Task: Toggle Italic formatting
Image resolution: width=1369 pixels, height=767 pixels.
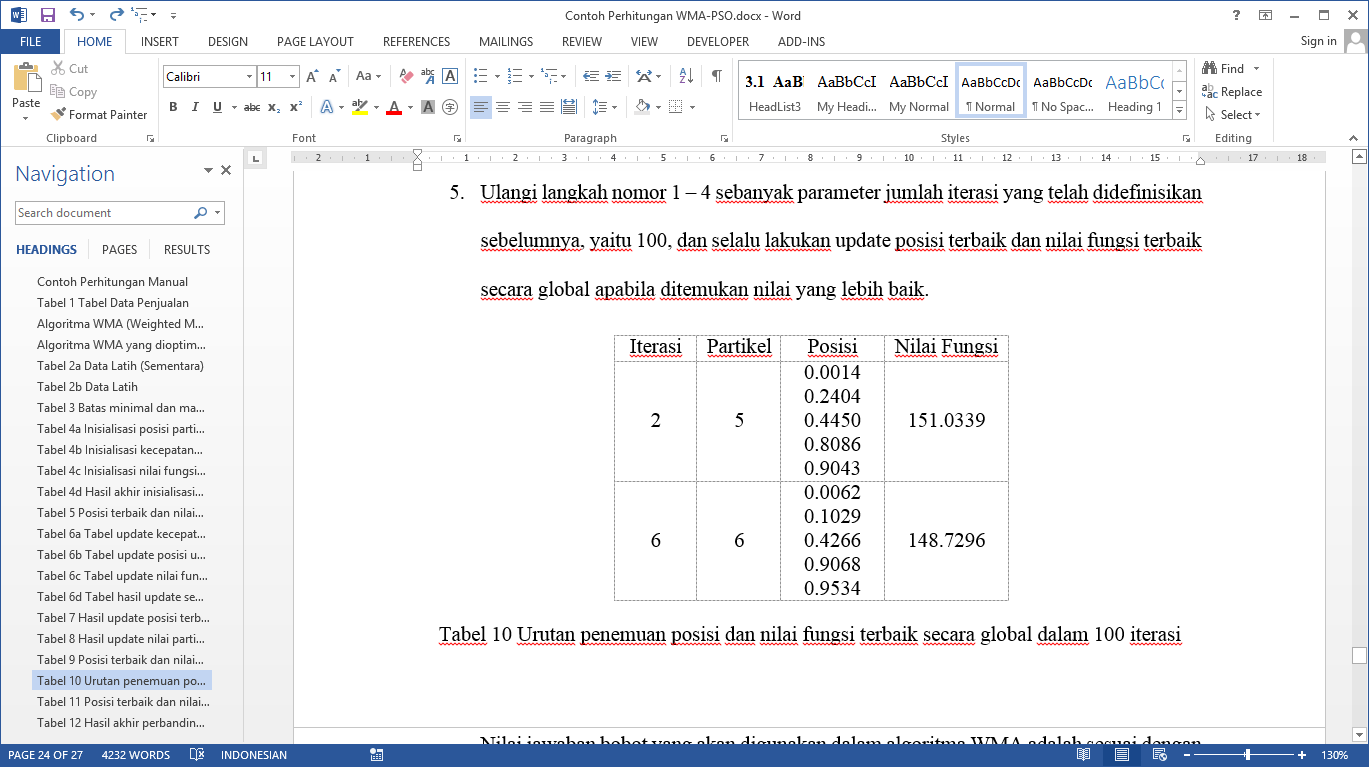Action: 194,107
